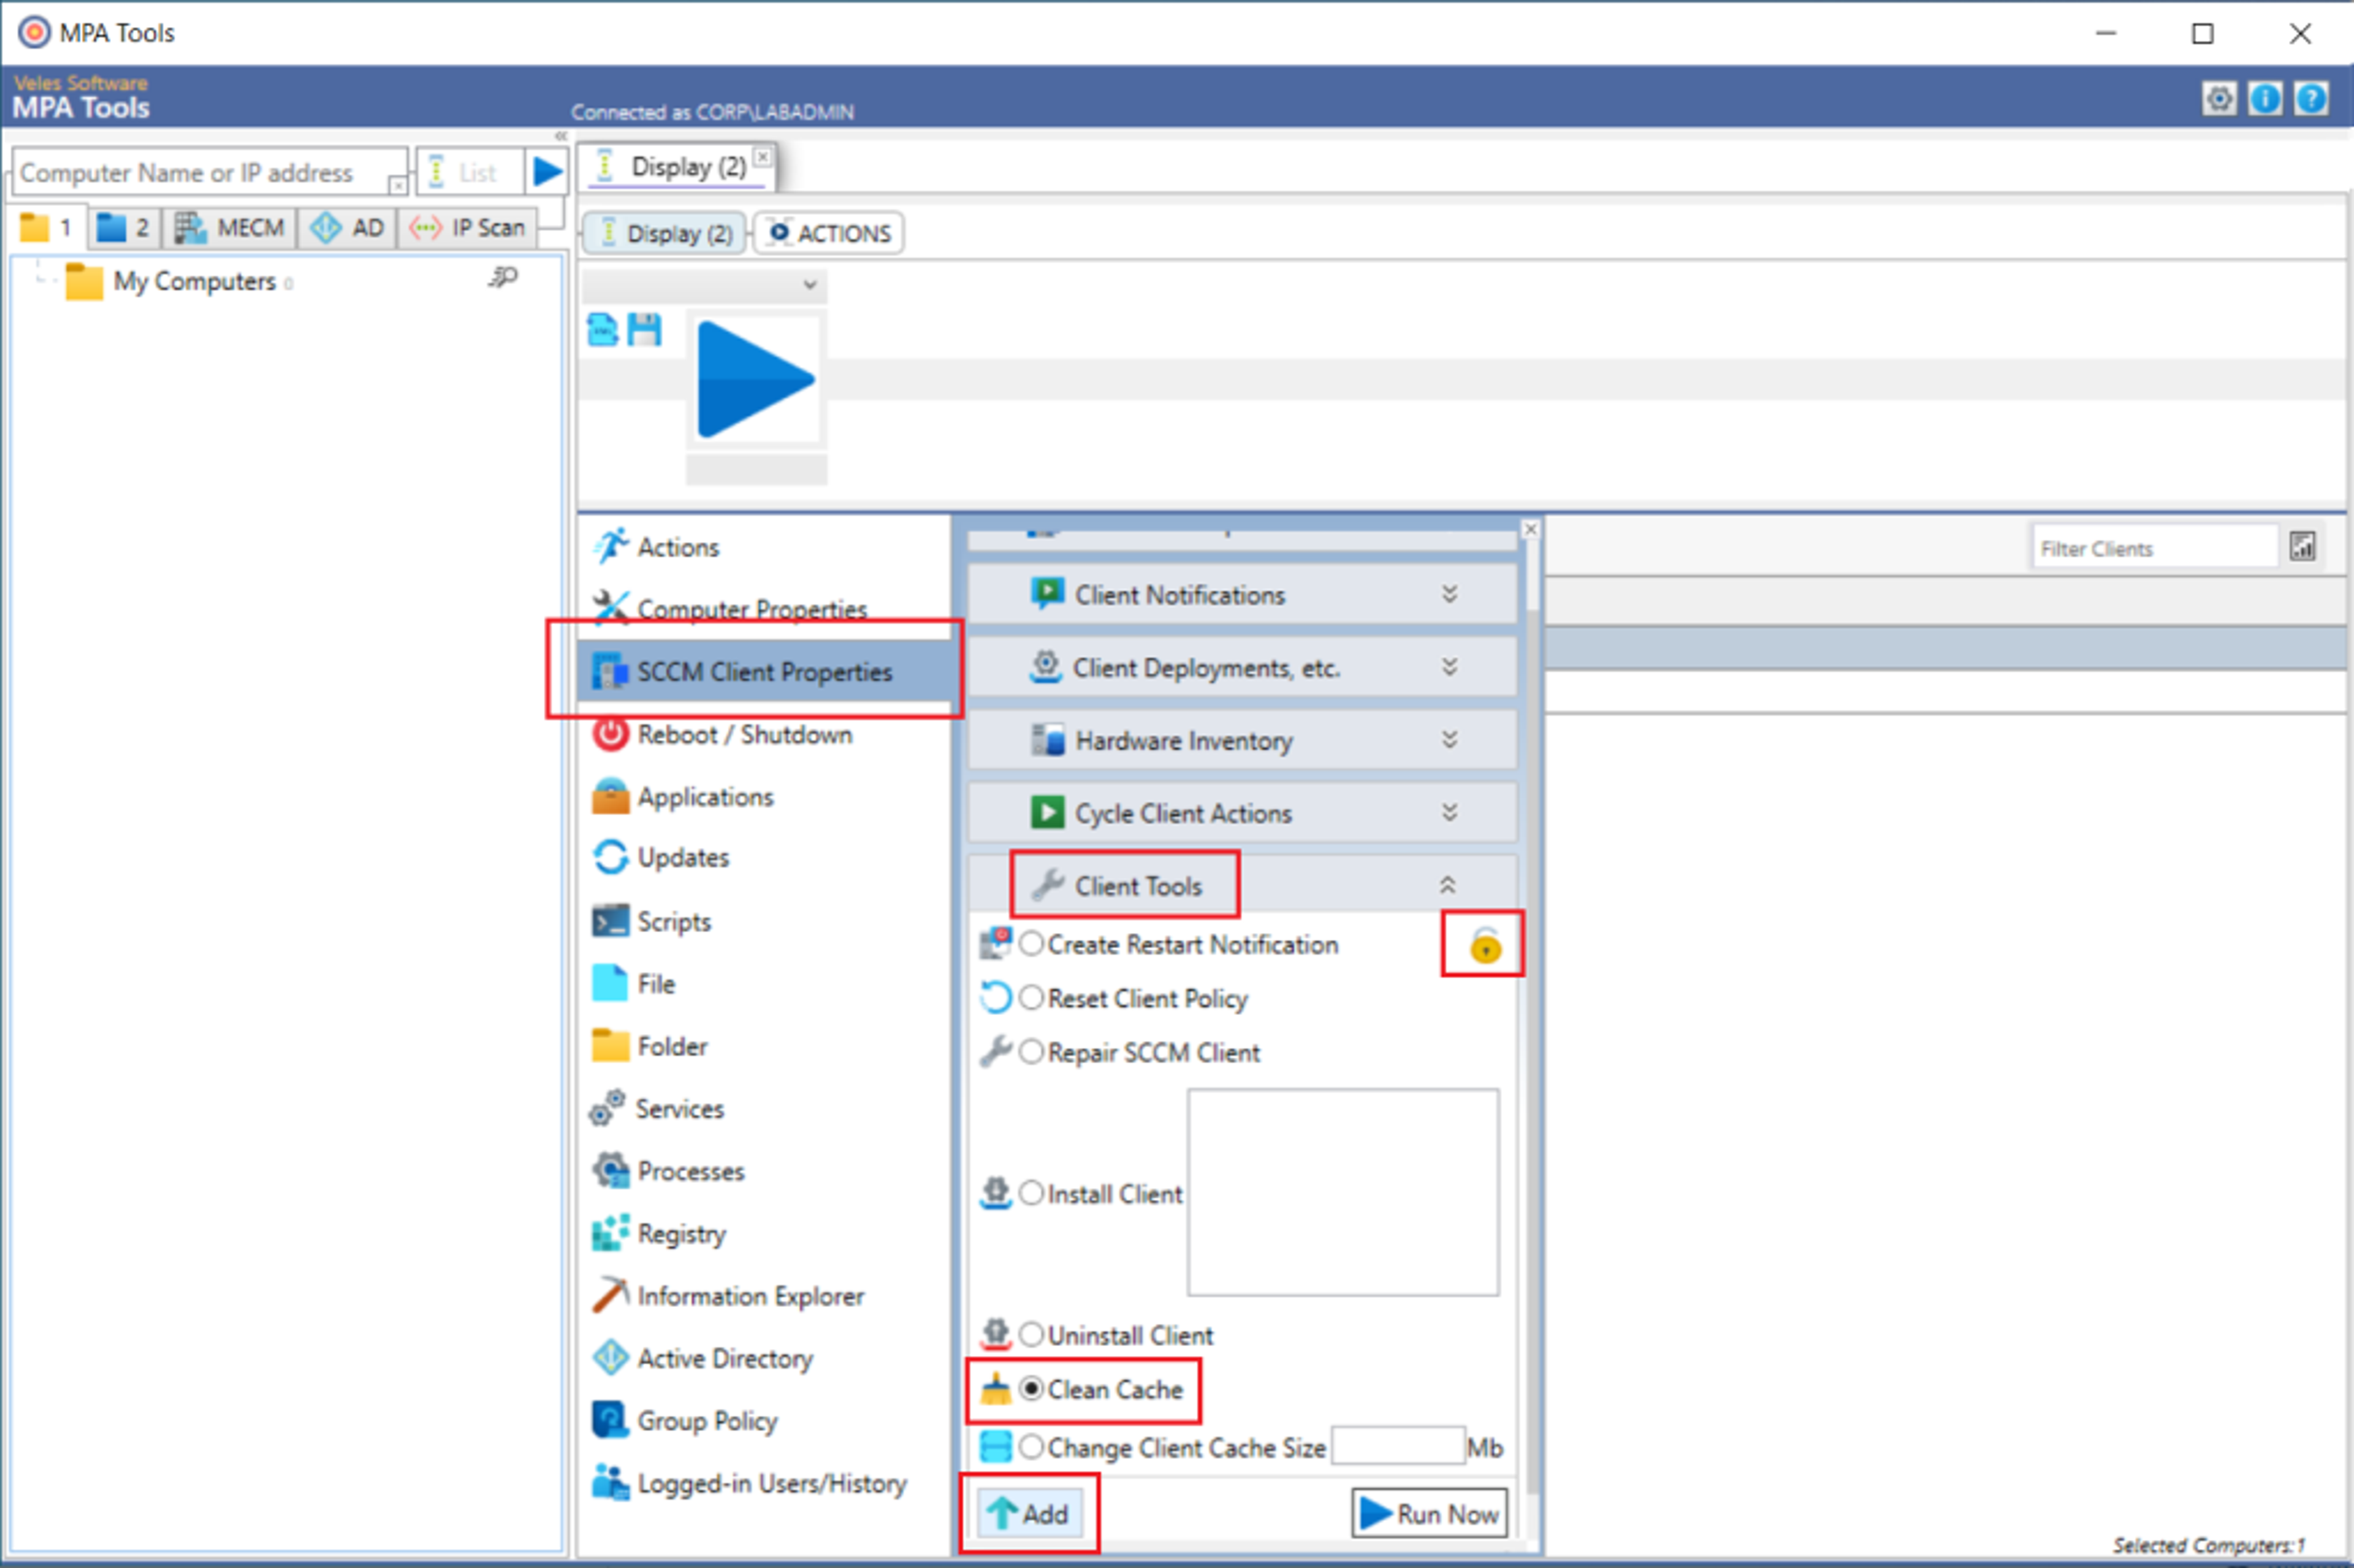
Task: Click the Run Now button
Action: [x=1429, y=1514]
